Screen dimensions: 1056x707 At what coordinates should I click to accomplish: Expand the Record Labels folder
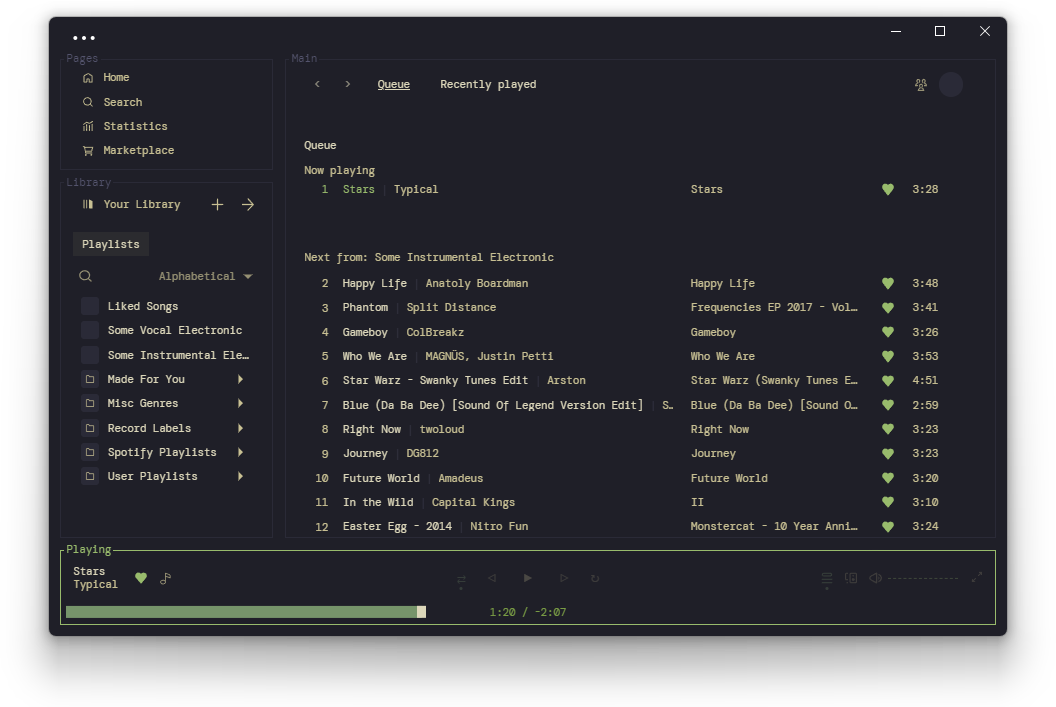[240, 428]
